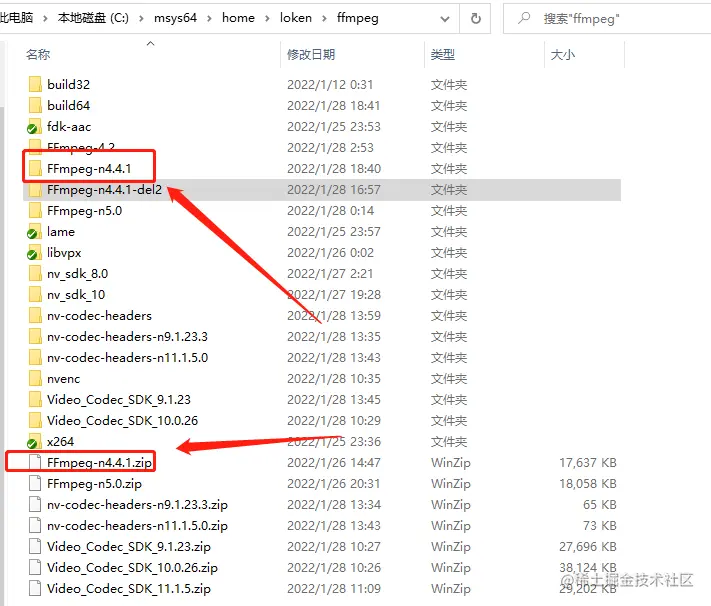Open the build32 folder icon
Screen dimensions: 711x606
[x=35, y=84]
